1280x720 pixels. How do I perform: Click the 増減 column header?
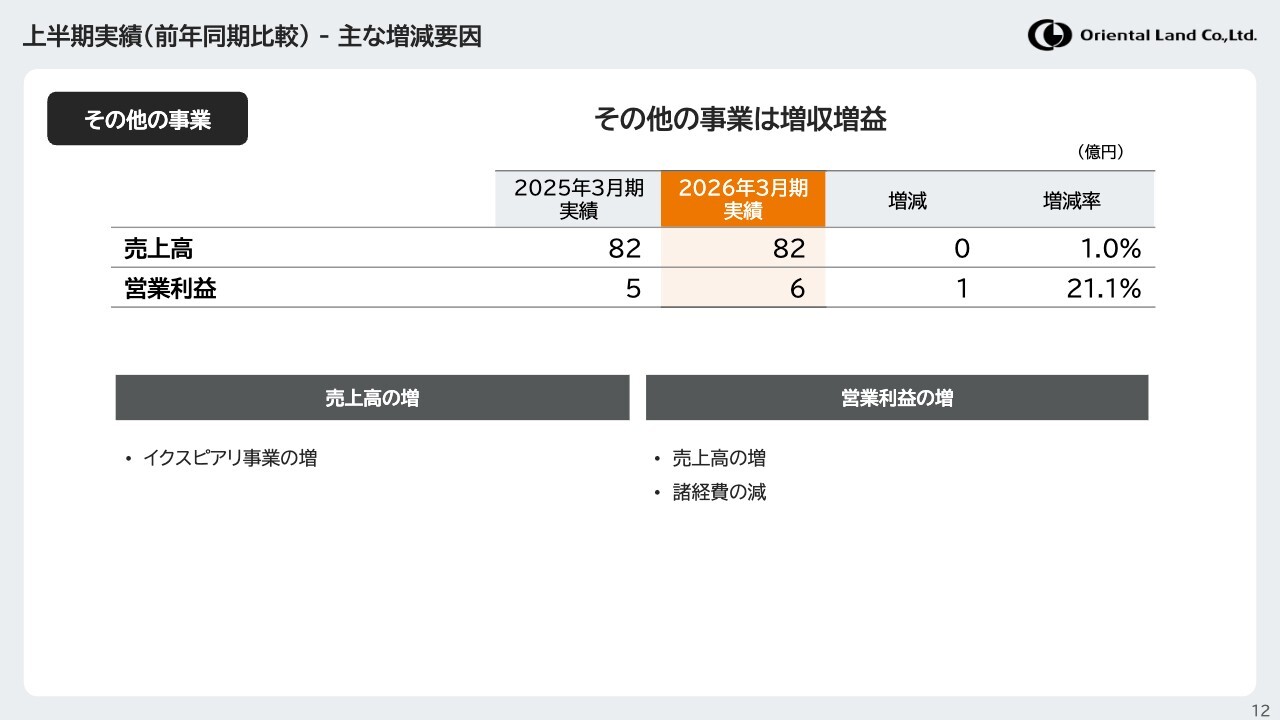pyautogui.click(x=907, y=201)
